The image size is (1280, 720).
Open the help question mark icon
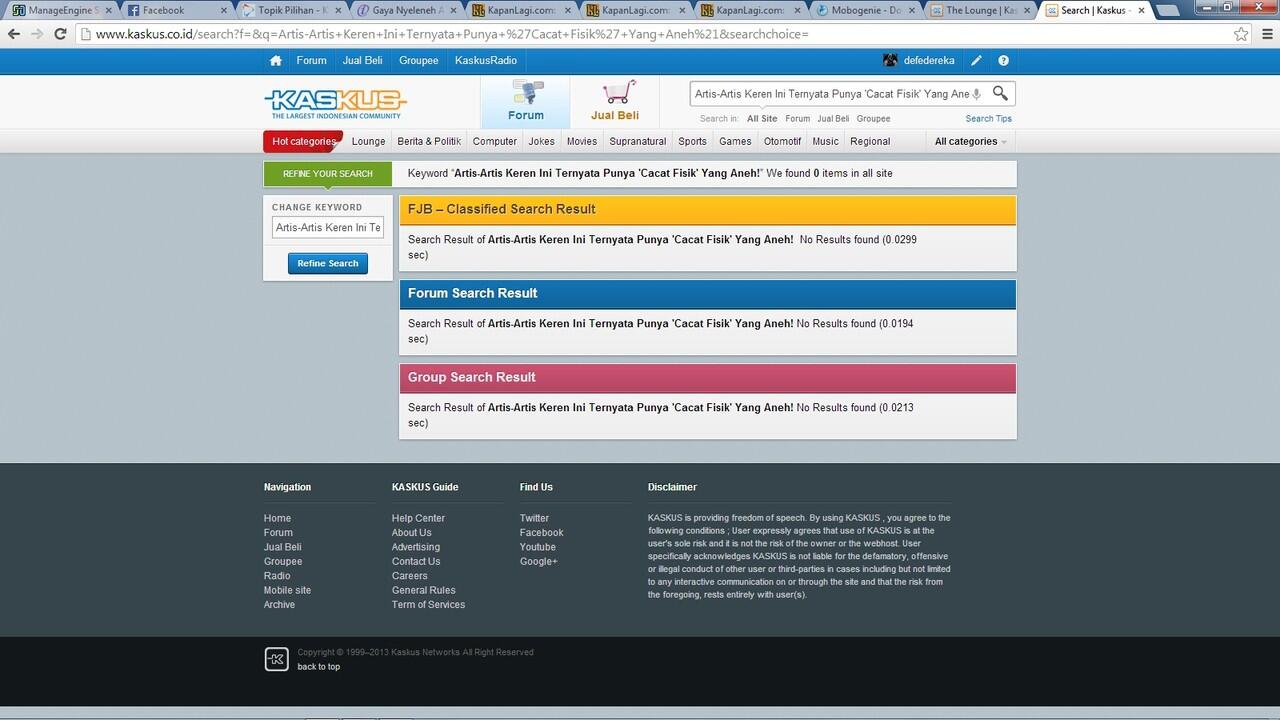tap(1003, 60)
